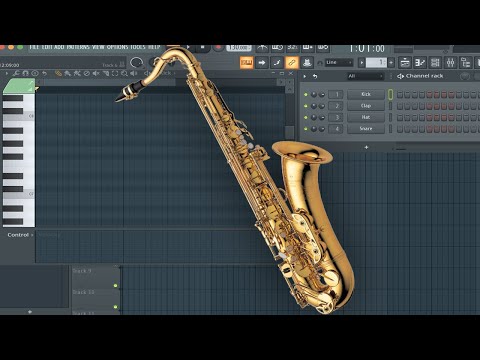Screen dimensions: 480x360
Task: Open the Channel rack view icon
Action: point(435,62)
